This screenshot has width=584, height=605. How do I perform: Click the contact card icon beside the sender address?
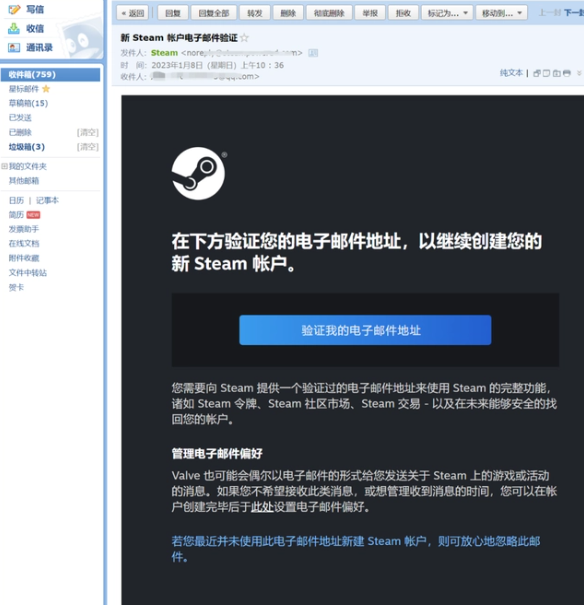point(313,53)
